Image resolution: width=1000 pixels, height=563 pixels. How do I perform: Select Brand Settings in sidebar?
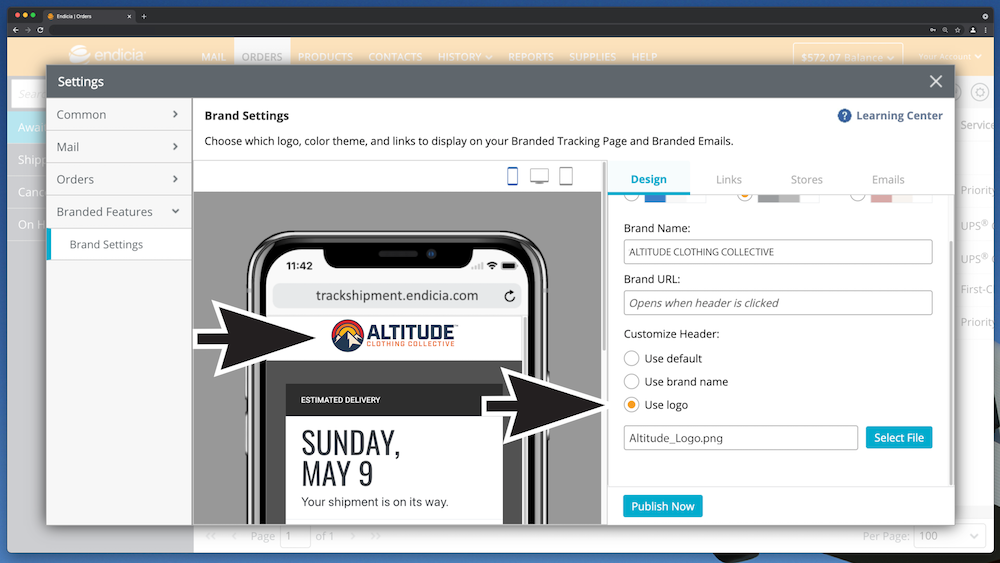coord(120,244)
